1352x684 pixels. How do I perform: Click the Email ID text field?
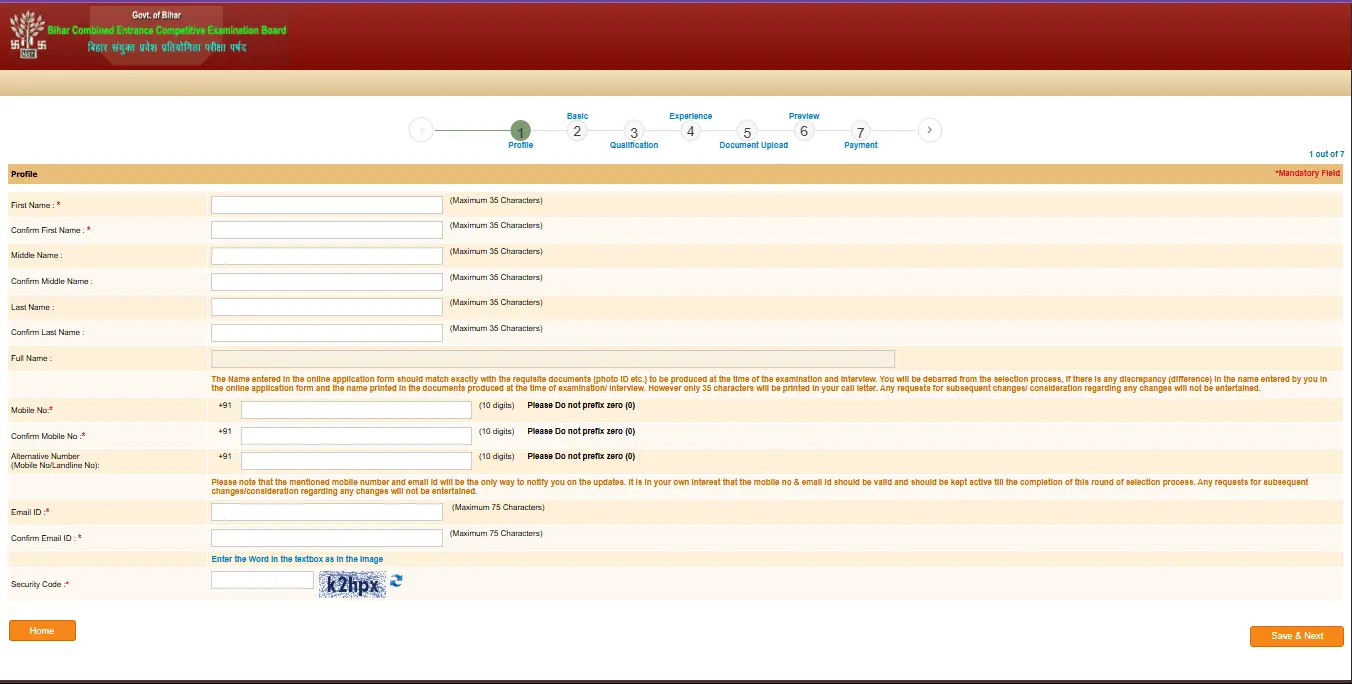327,512
